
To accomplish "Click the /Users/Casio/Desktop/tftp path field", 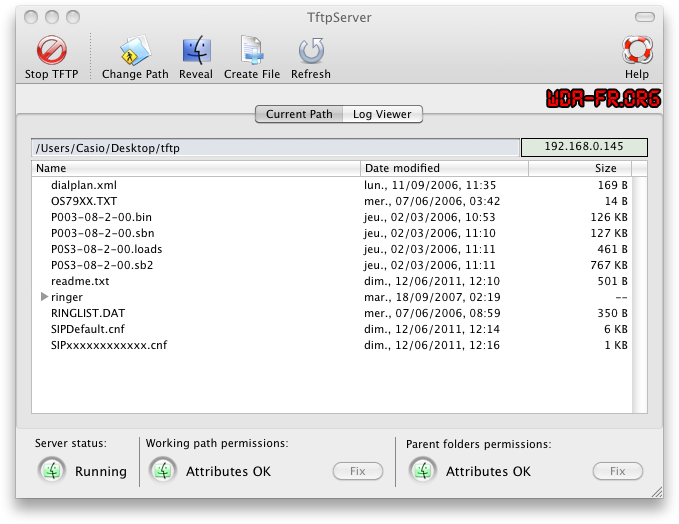I will [x=274, y=148].
